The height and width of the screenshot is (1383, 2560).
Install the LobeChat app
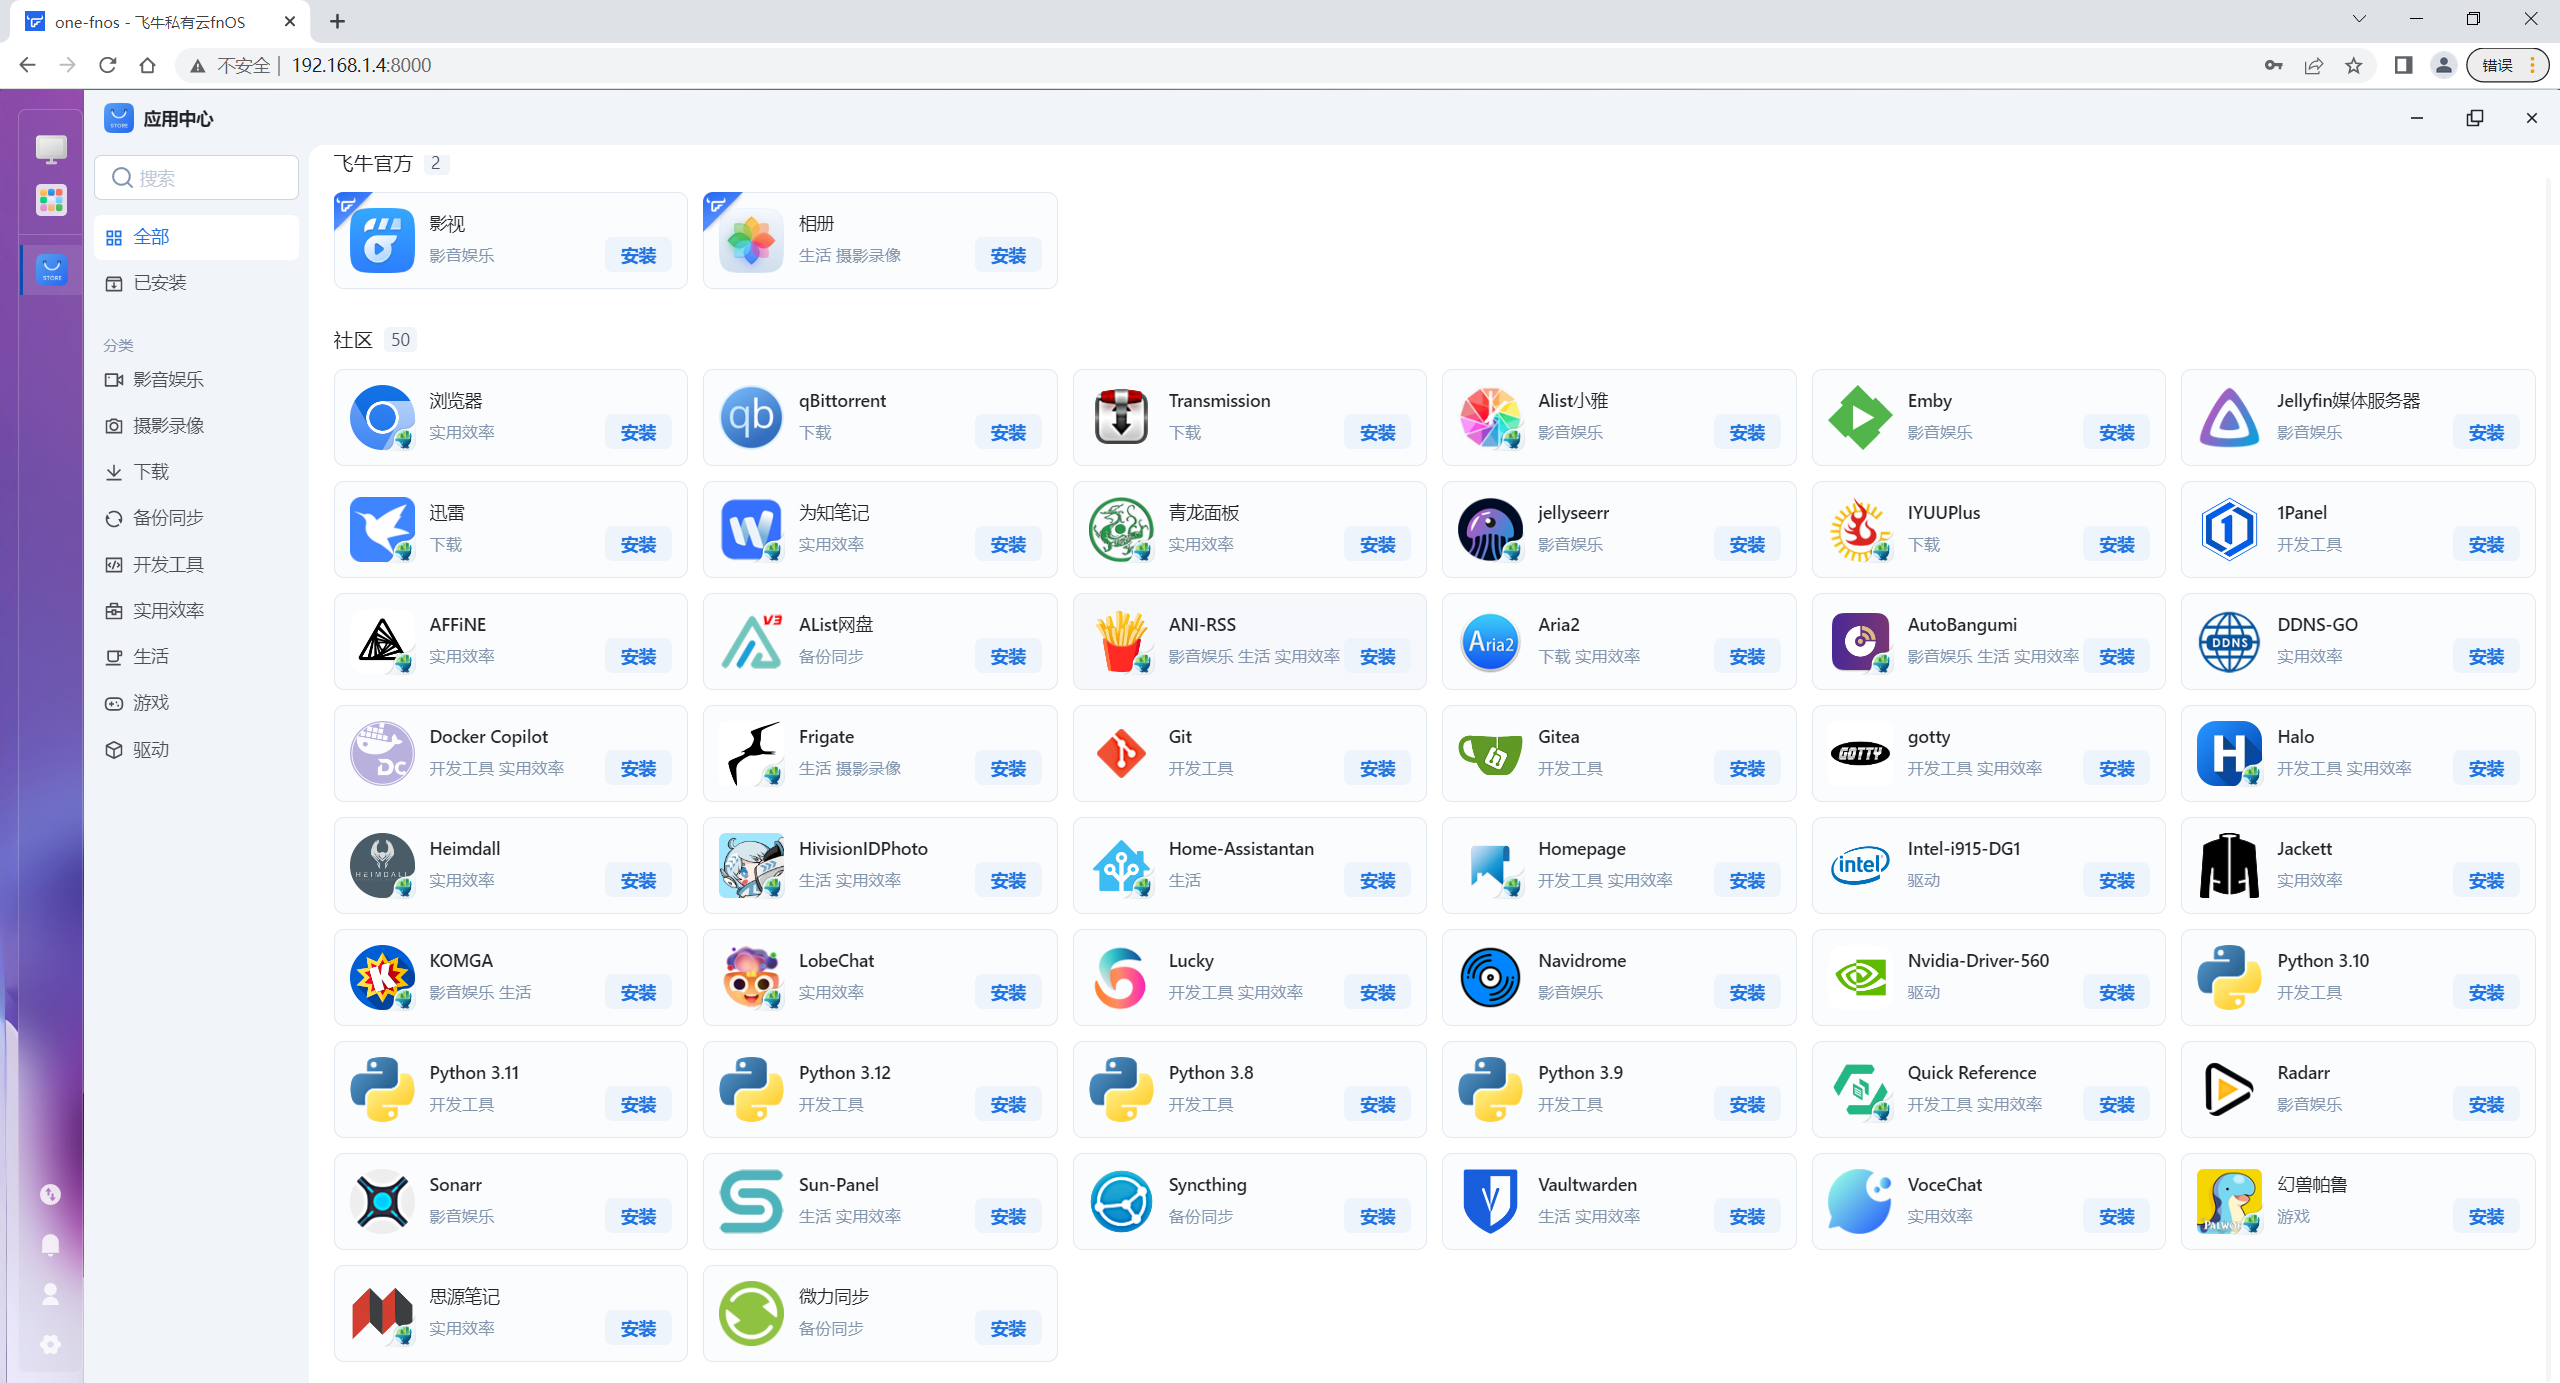coord(1008,993)
